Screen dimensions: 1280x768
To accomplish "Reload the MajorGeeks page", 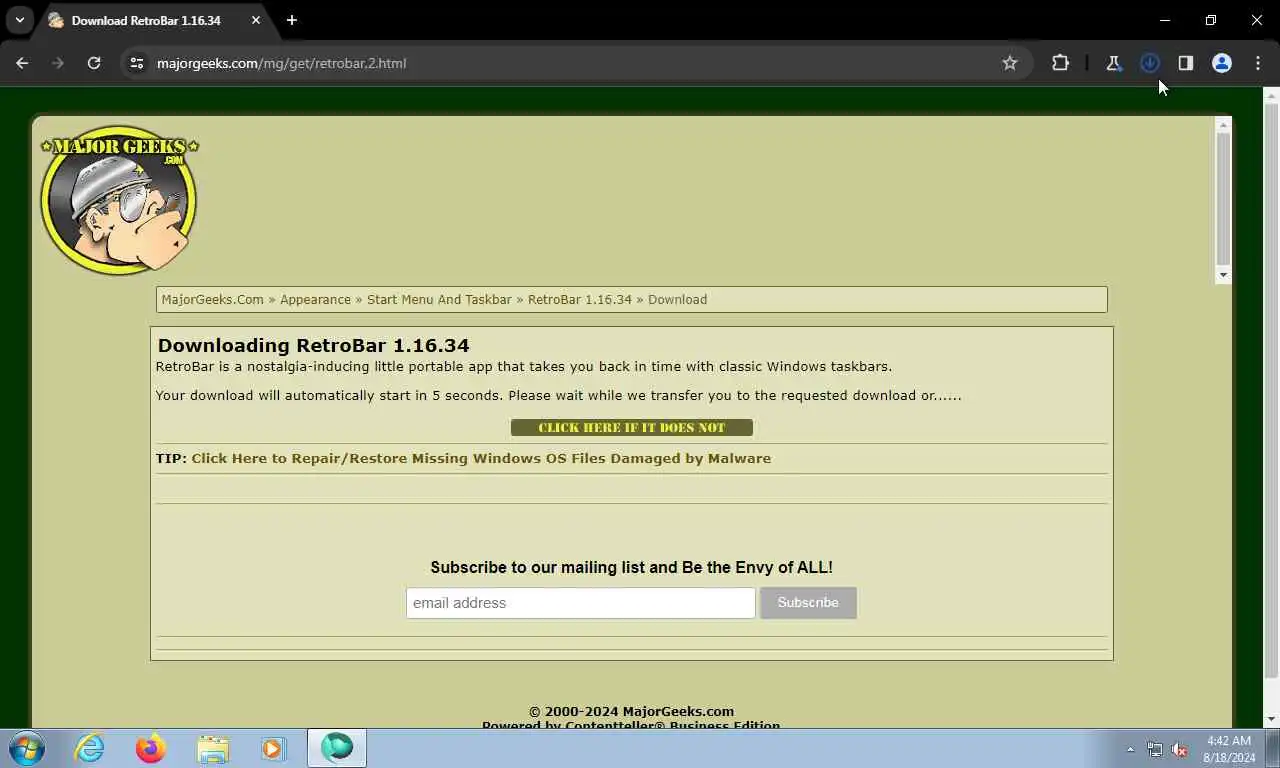I will 94,63.
